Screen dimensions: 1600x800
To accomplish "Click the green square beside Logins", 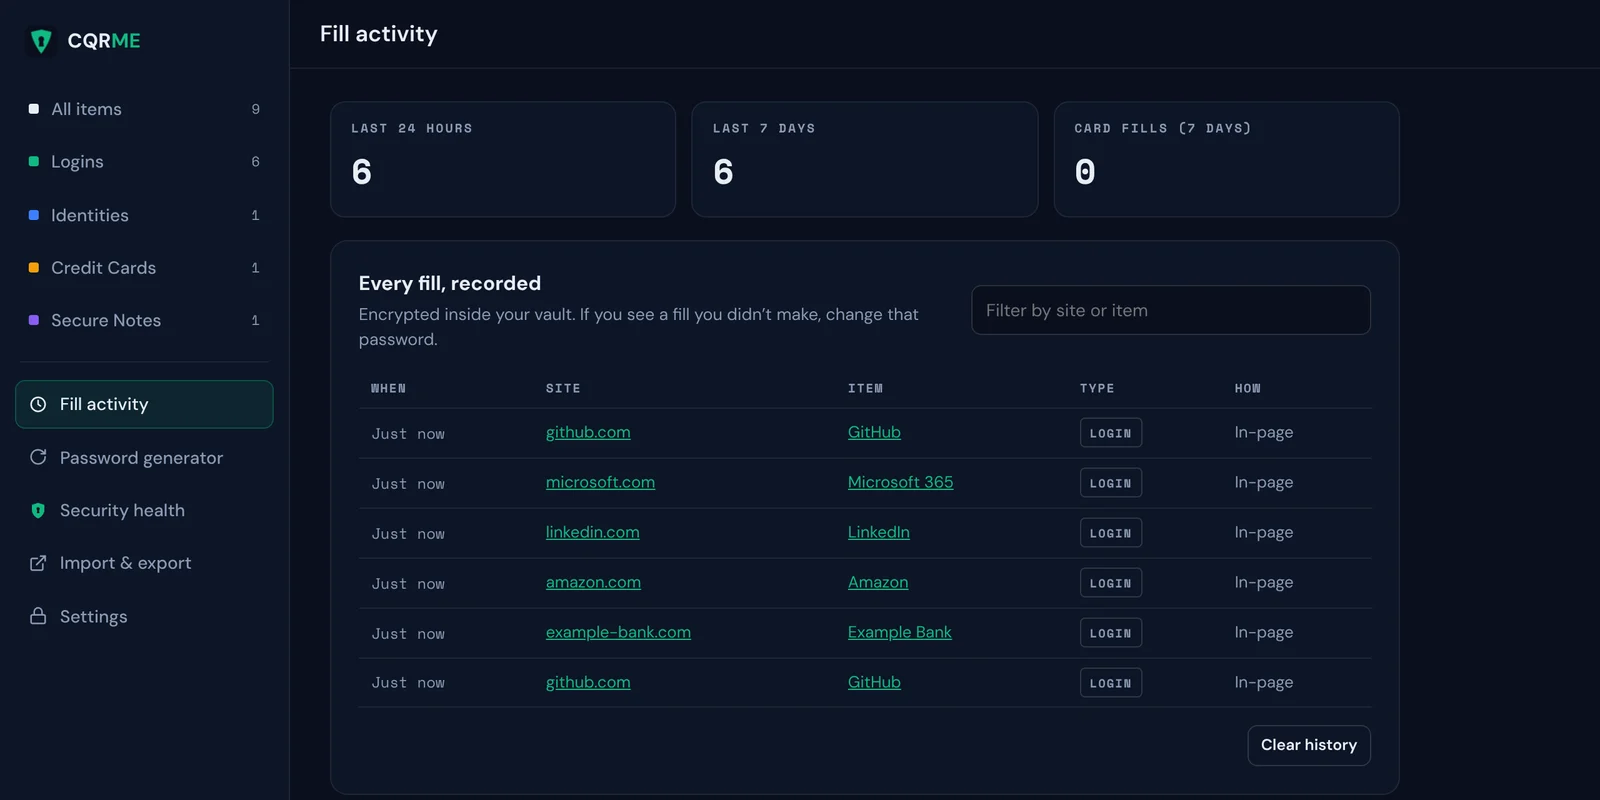I will (x=34, y=161).
